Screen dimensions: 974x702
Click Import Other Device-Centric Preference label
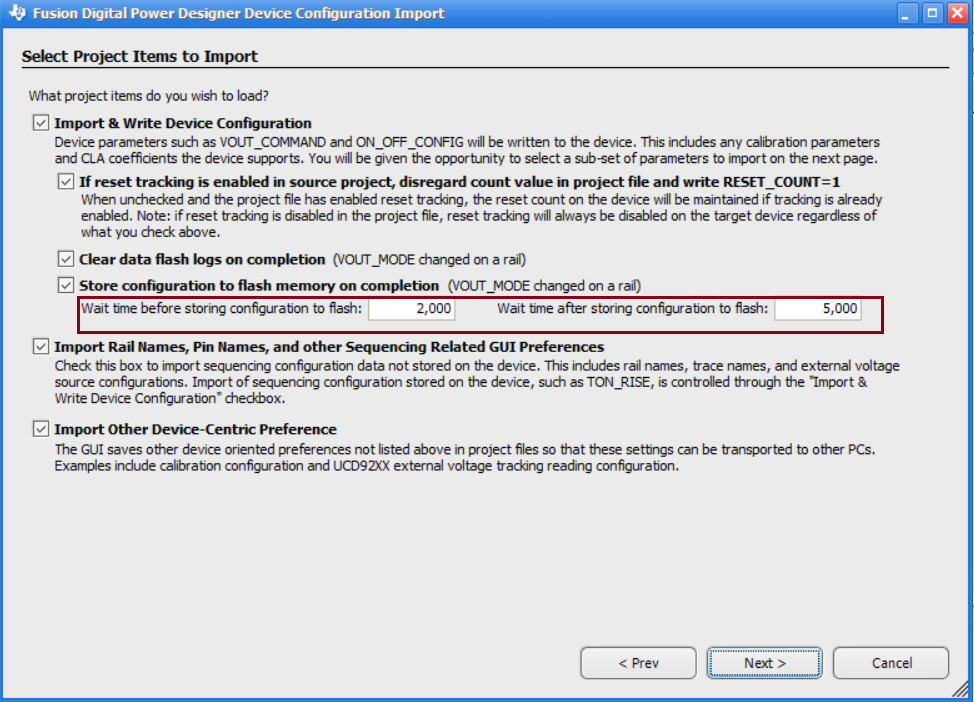(195, 429)
